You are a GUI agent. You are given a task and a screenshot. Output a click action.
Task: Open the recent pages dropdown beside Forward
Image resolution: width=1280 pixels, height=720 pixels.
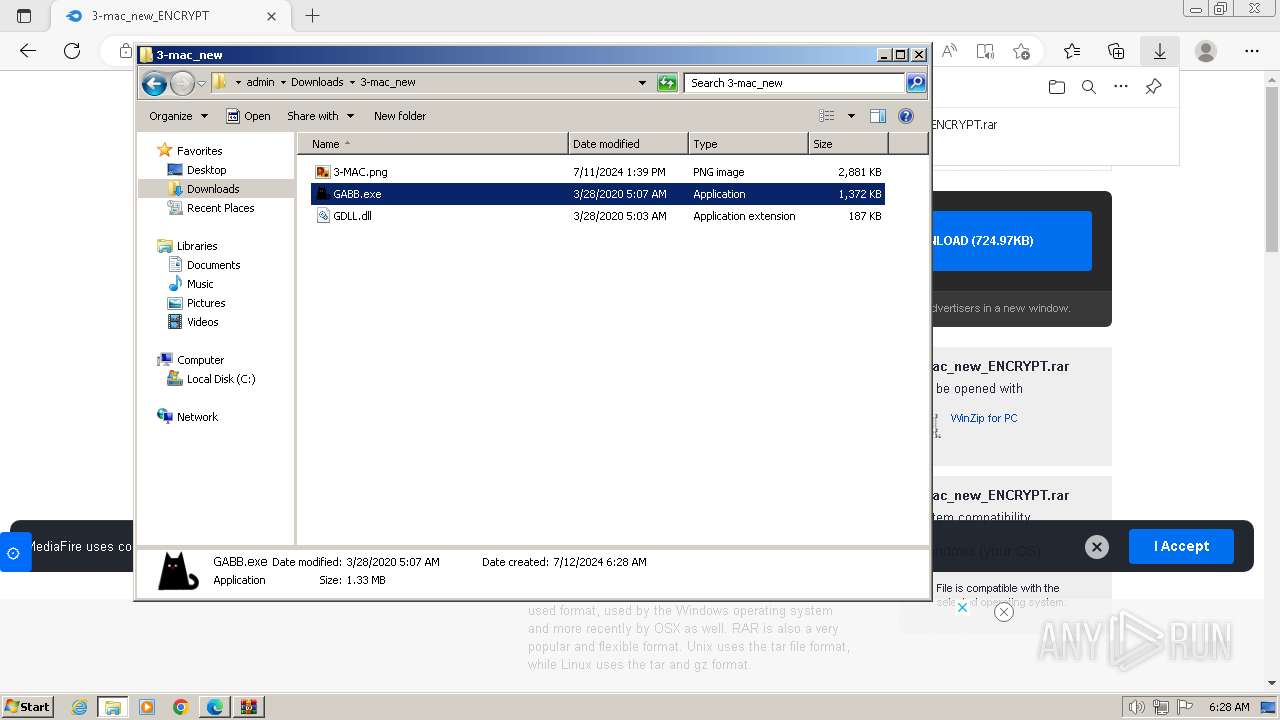pyautogui.click(x=202, y=83)
